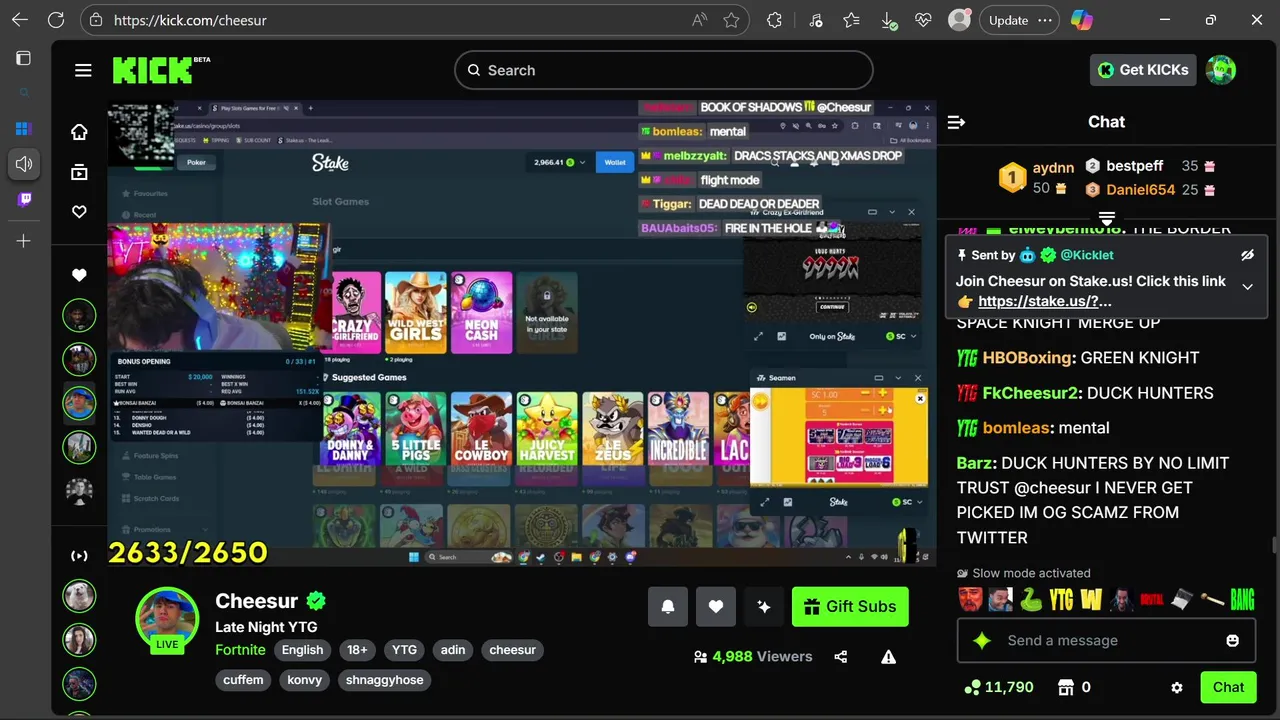1280x720 pixels.
Task: Refresh the browser page
Action: 56,20
